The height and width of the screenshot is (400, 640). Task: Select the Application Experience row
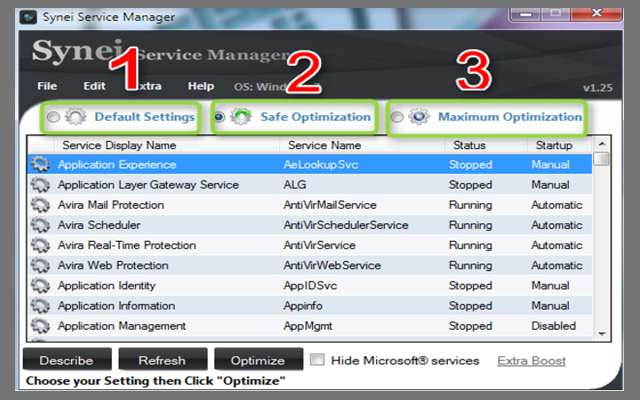310,164
